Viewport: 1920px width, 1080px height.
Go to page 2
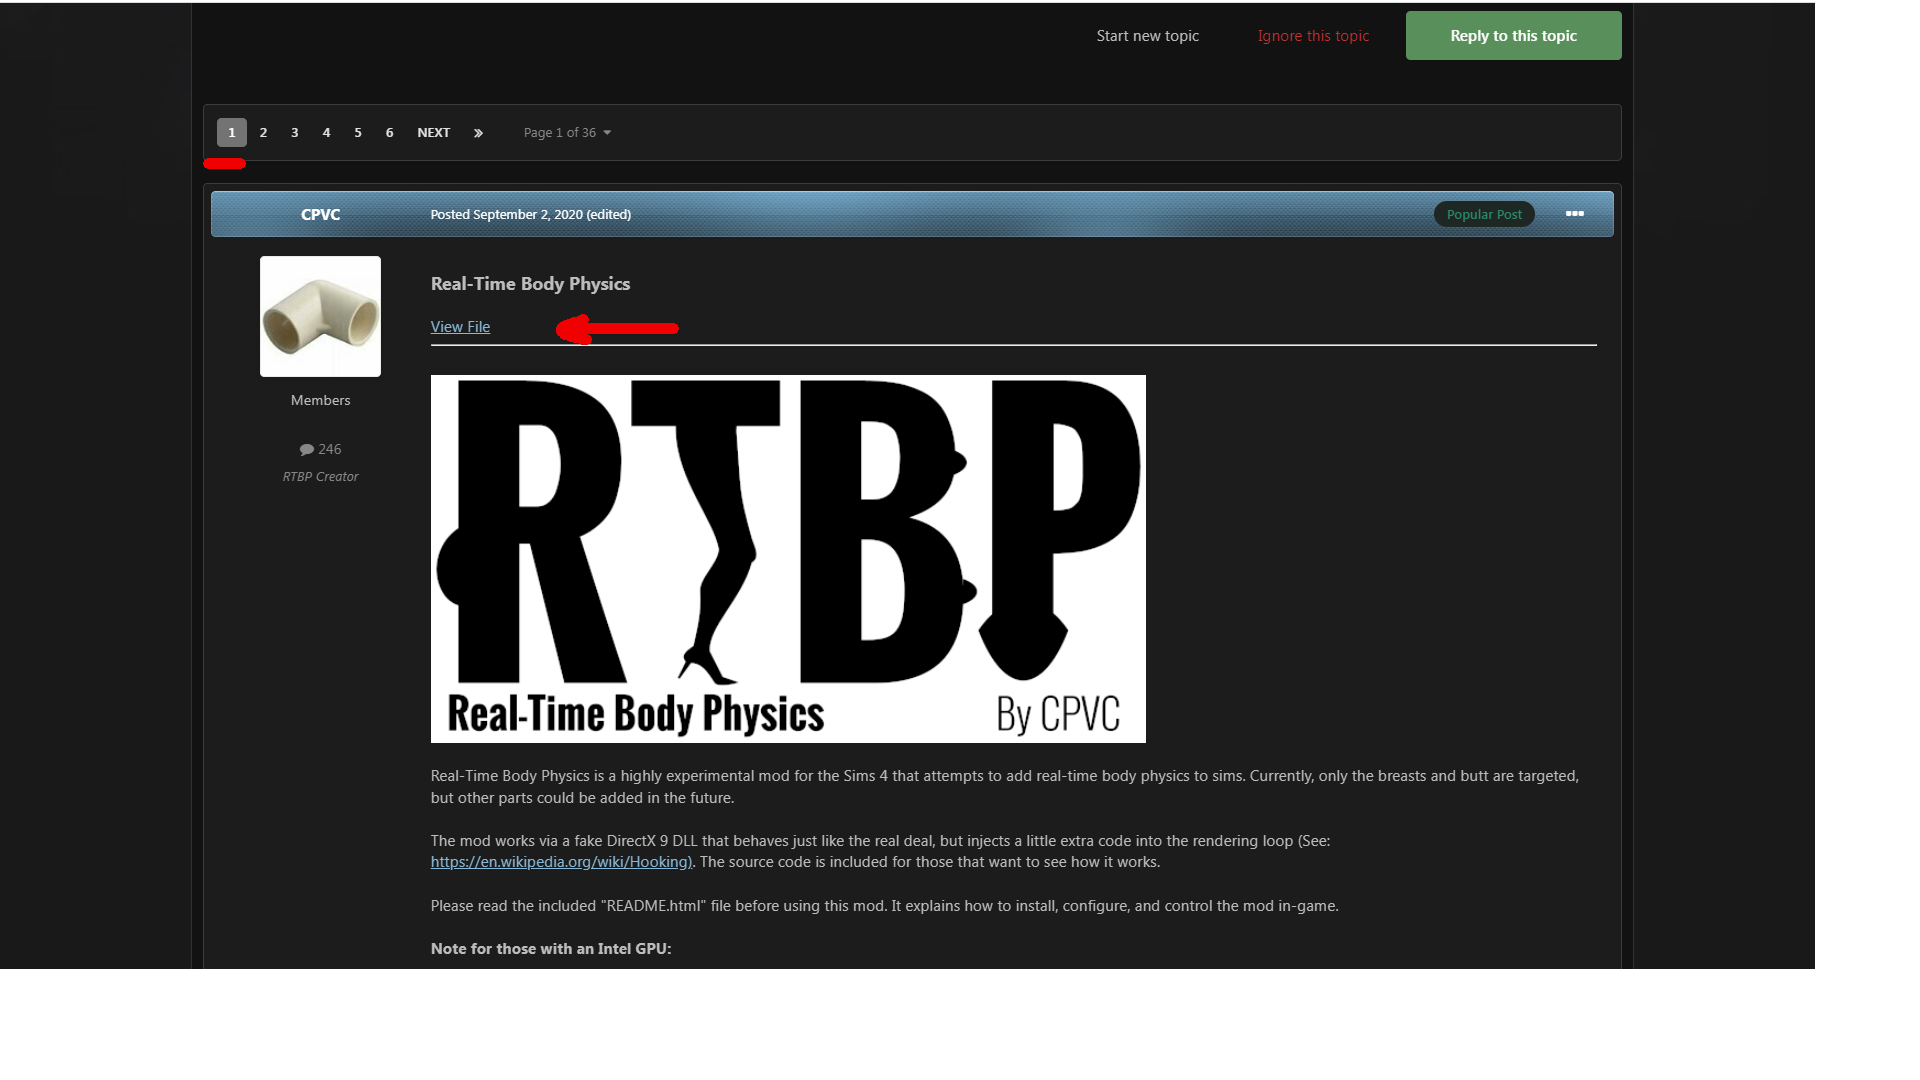click(263, 133)
